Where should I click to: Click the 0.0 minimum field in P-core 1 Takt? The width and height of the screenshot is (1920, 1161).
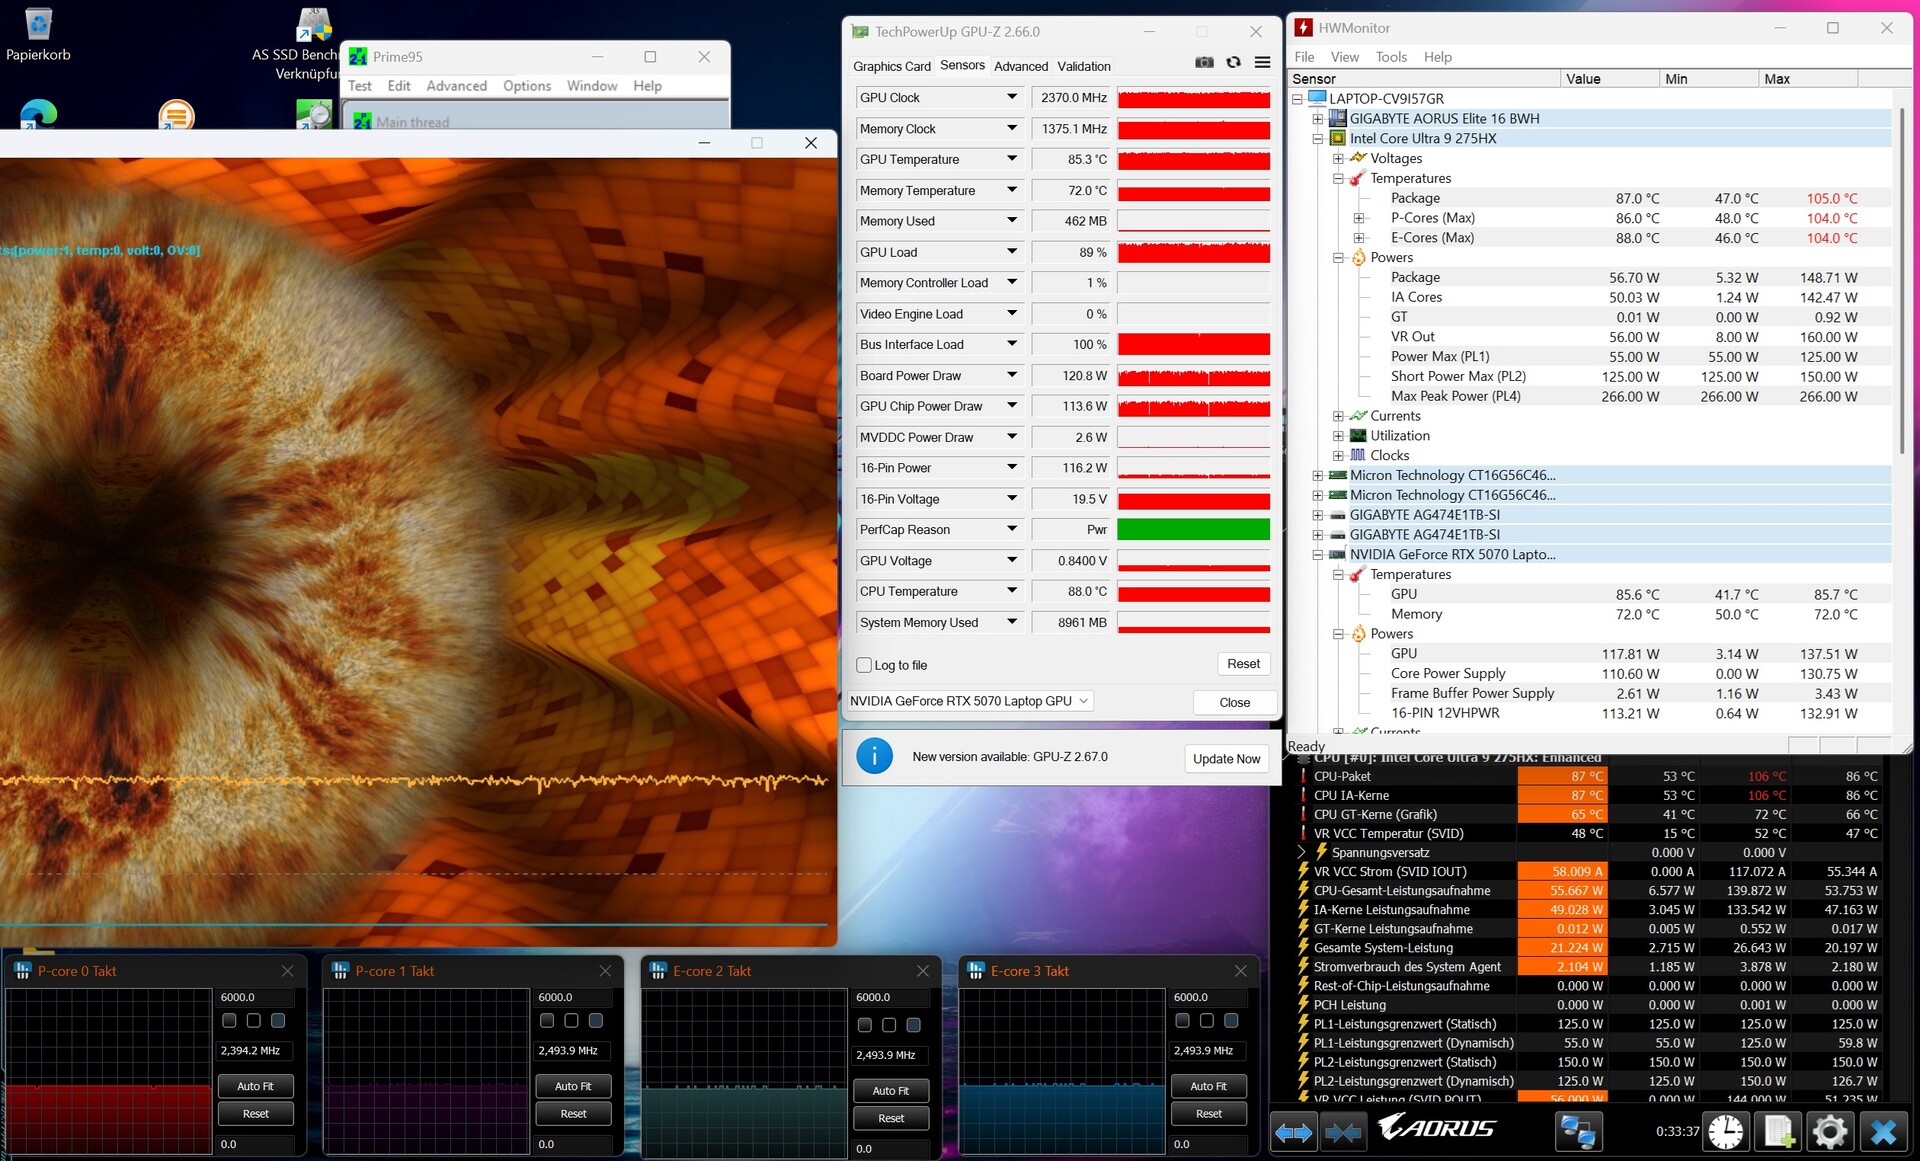(573, 1144)
